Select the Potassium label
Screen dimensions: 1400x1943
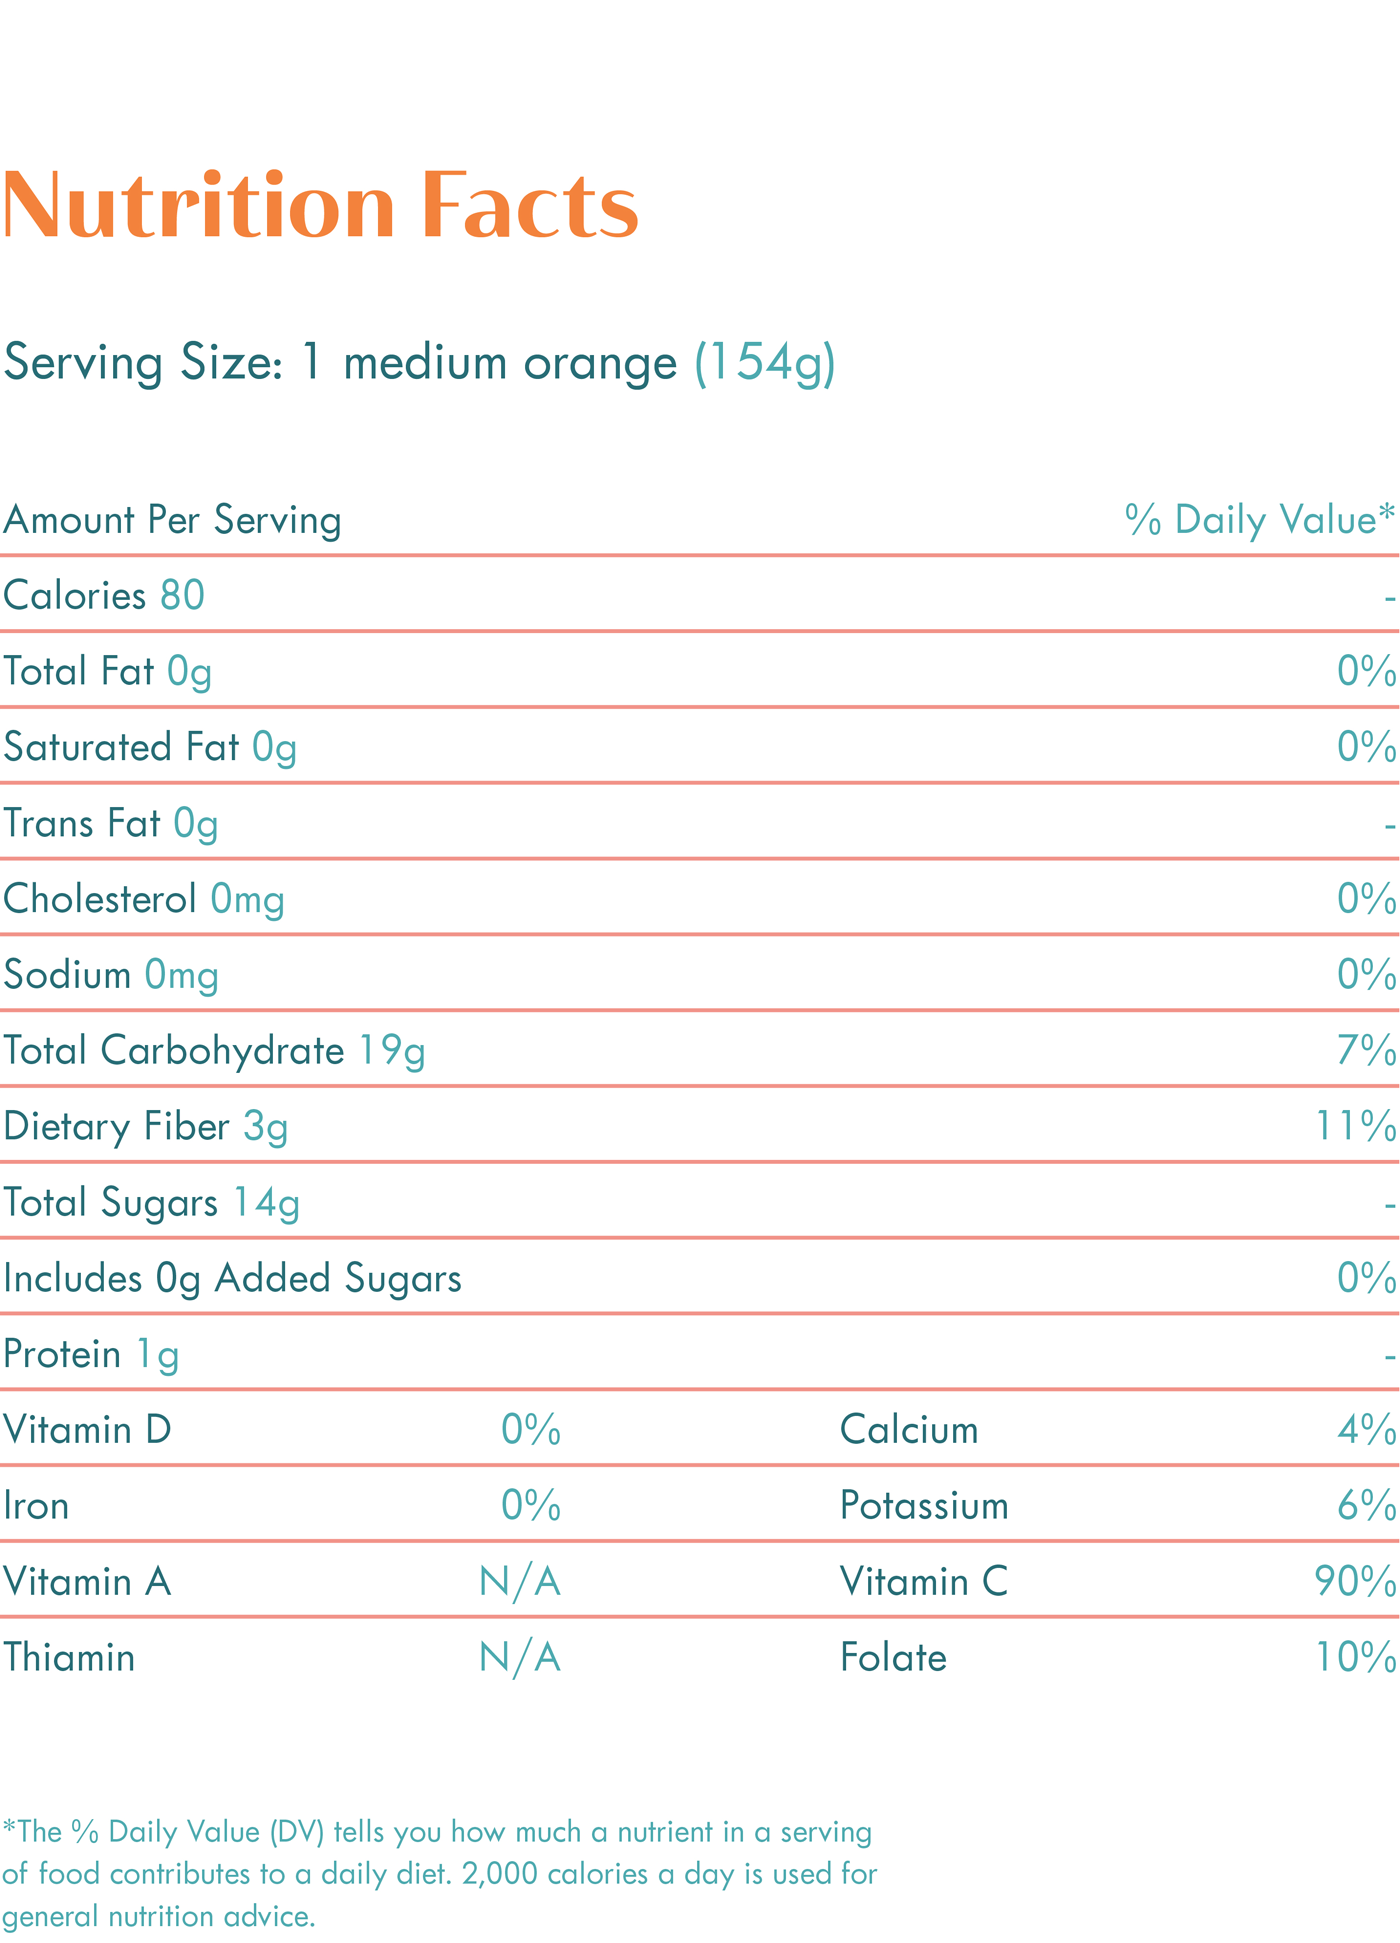pos(924,1506)
